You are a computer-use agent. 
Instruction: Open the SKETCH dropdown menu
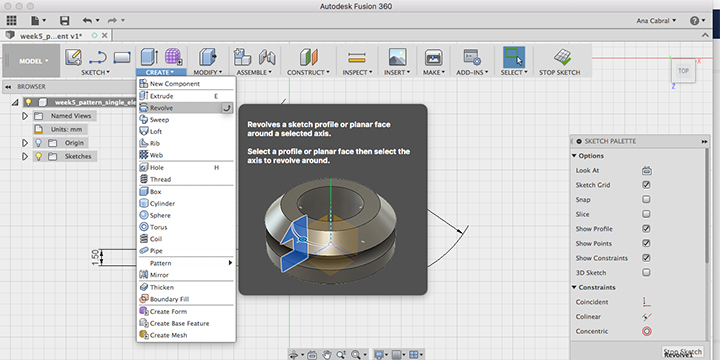96,73
